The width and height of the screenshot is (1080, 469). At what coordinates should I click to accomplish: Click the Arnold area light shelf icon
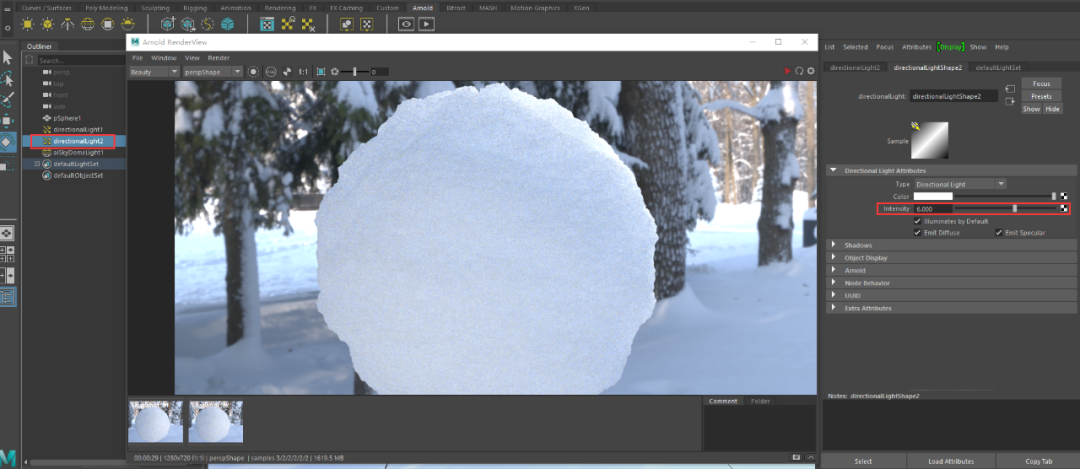27,23
